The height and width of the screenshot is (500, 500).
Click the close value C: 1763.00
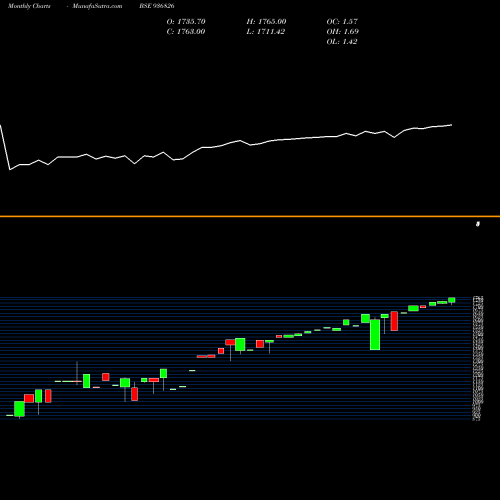(186, 32)
